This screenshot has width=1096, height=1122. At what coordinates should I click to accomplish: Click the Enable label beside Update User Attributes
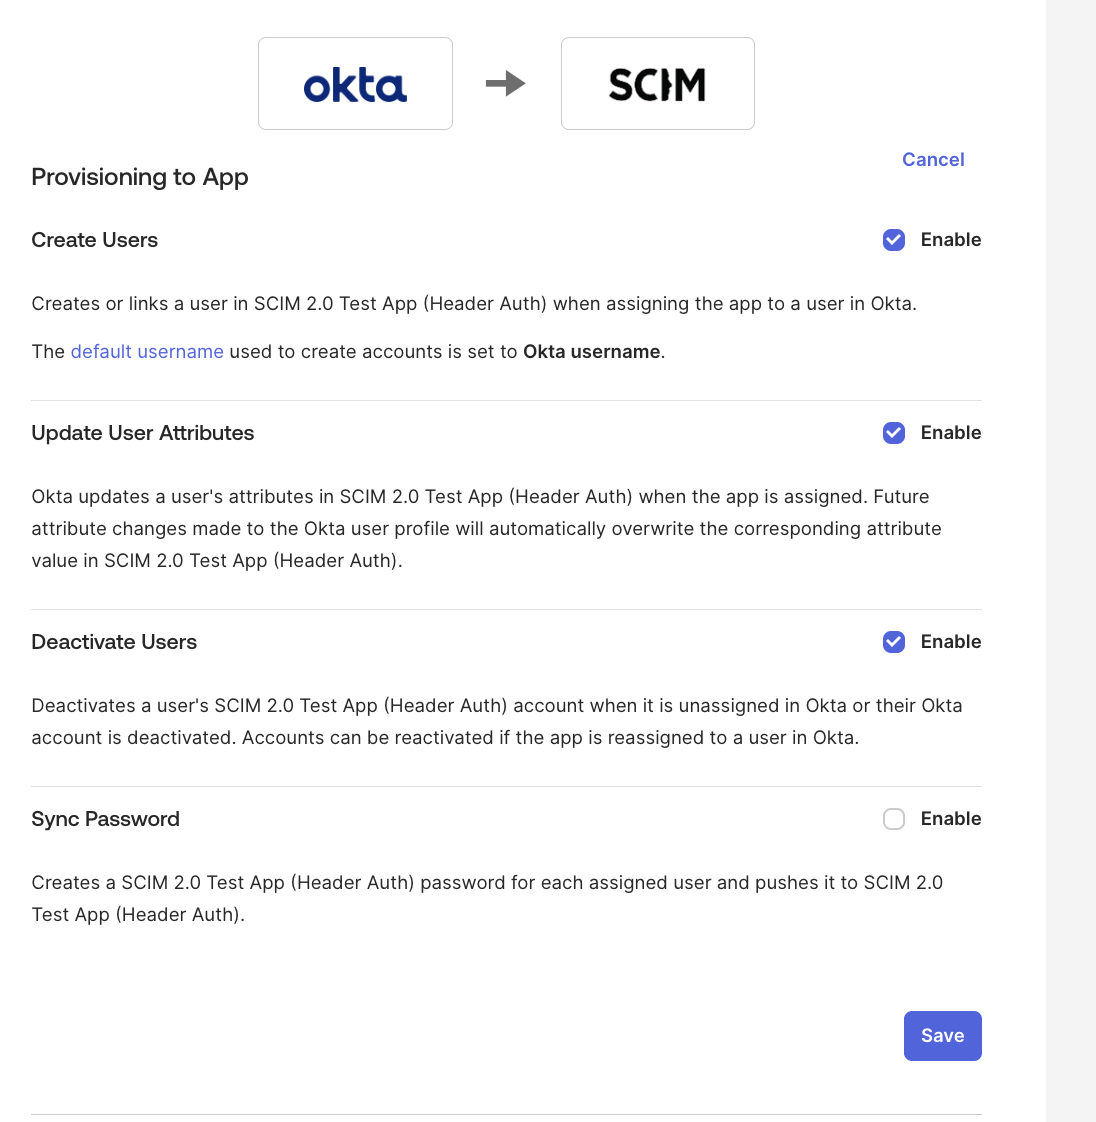[x=951, y=433]
